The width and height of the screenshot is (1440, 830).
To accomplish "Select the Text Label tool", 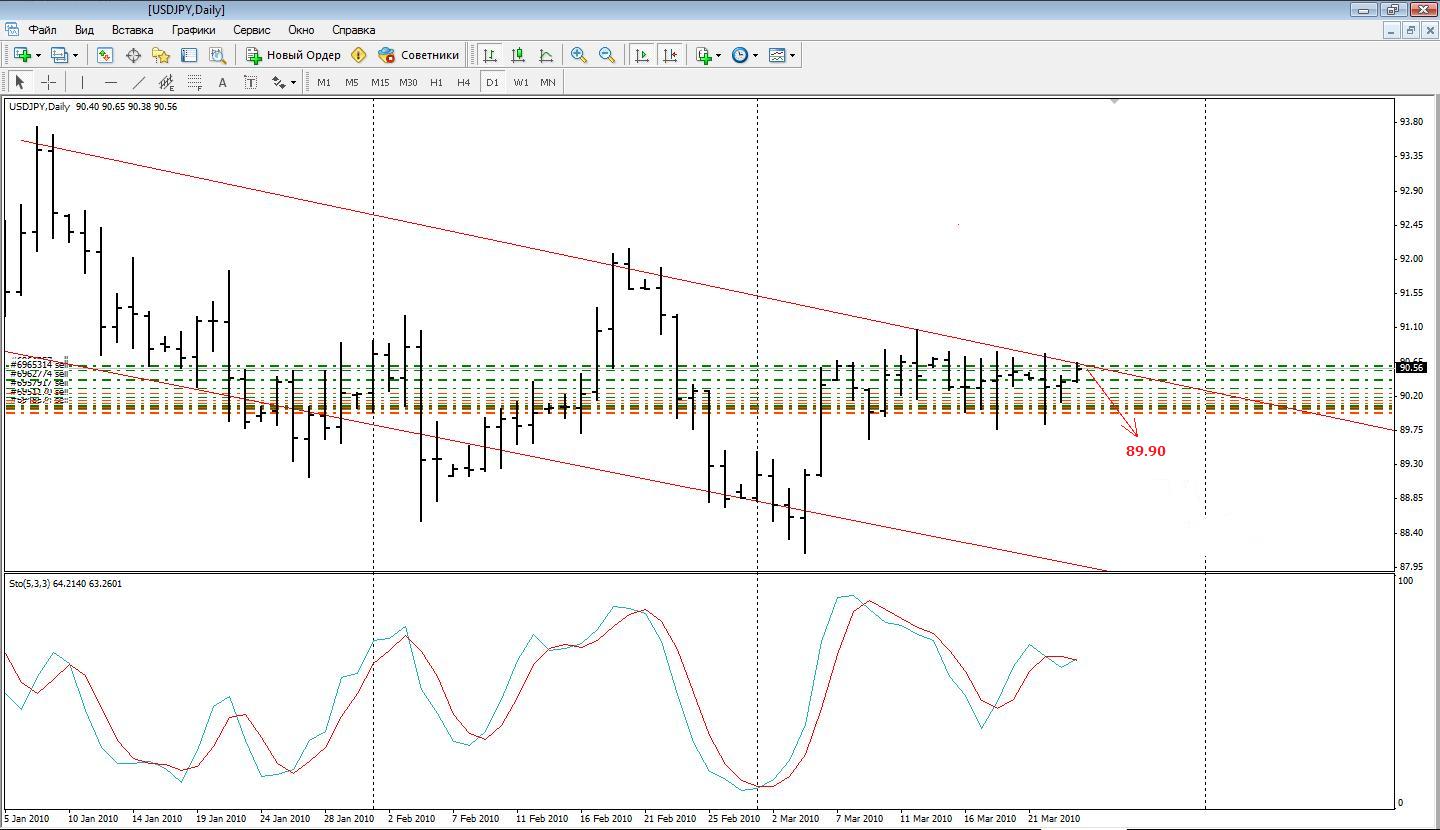I will (250, 82).
